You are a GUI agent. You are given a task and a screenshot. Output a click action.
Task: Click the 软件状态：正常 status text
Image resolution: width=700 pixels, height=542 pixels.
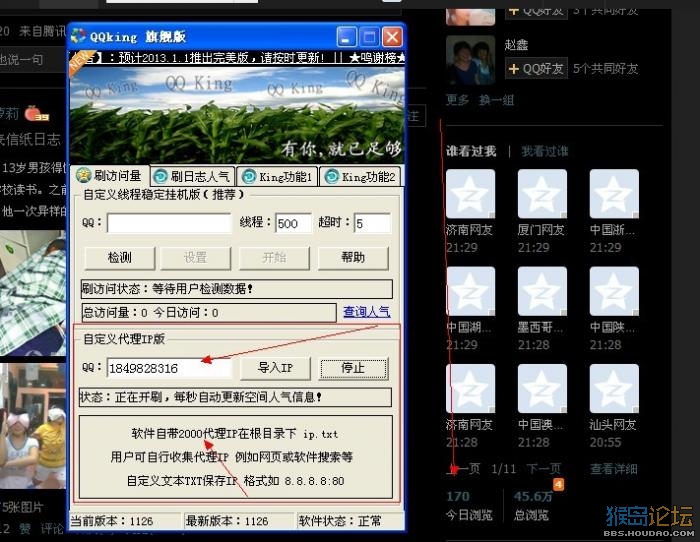coord(340,521)
